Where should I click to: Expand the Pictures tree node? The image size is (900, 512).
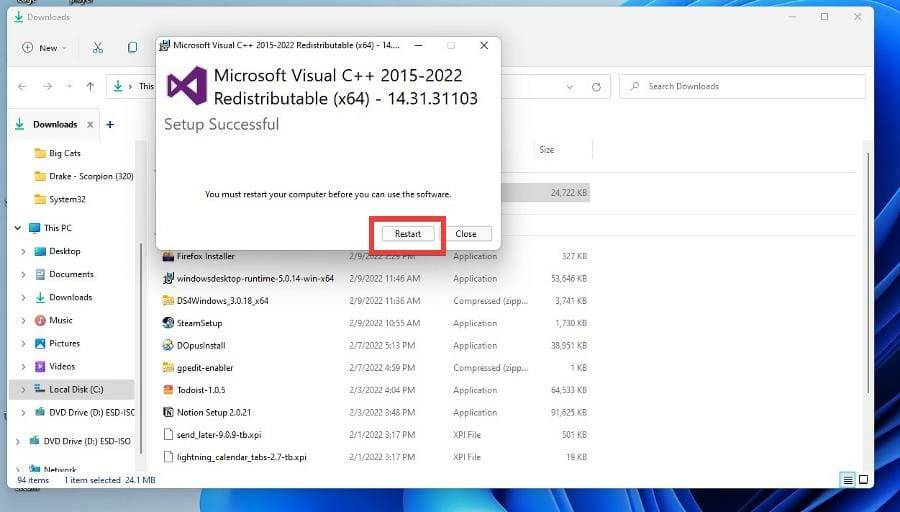pyautogui.click(x=23, y=343)
